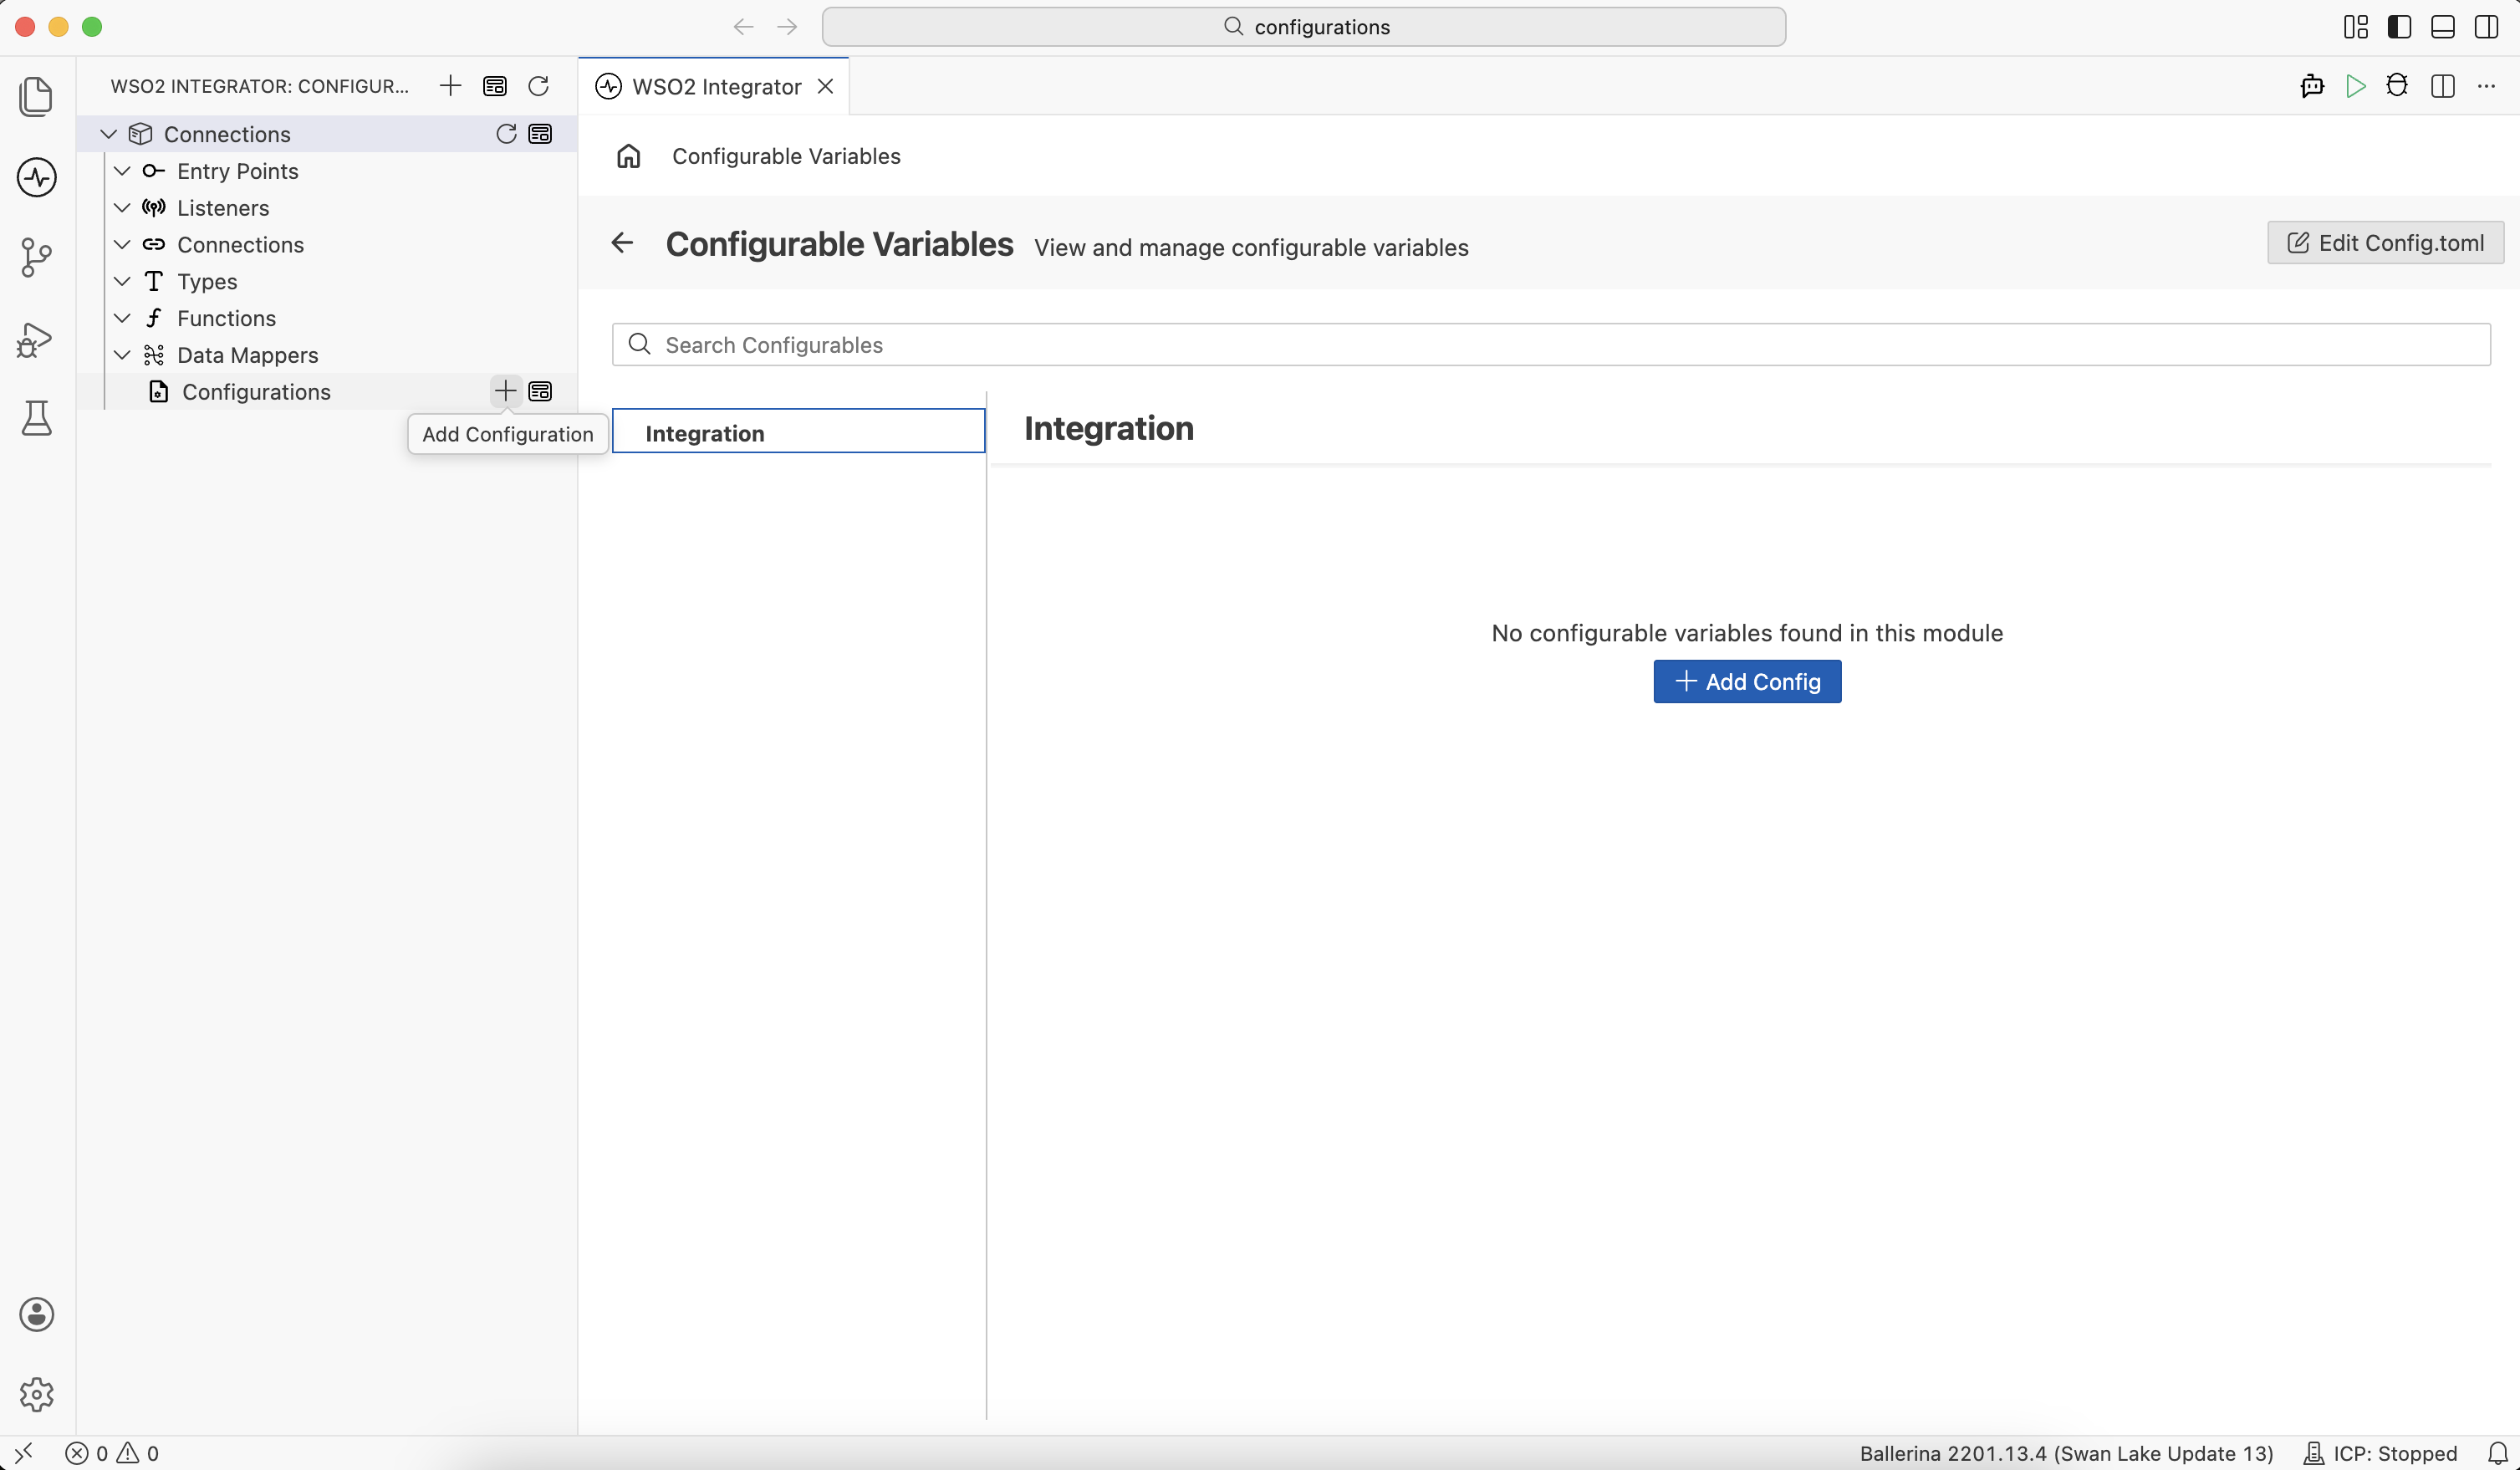
Task: Expand the Entry Points chevron
Action: tap(122, 171)
